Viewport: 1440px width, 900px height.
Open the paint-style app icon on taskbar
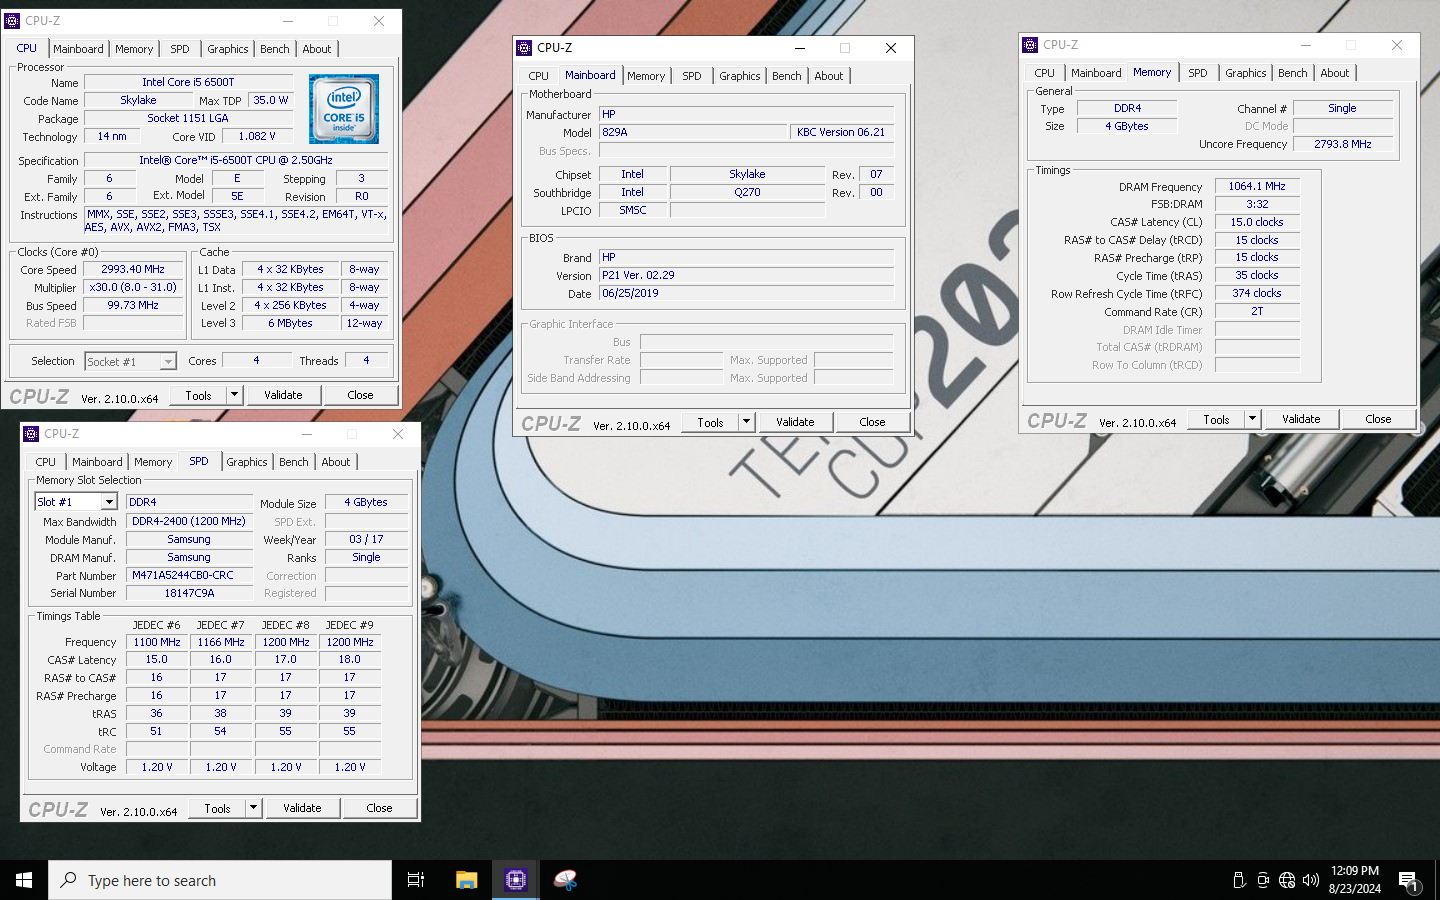point(566,880)
